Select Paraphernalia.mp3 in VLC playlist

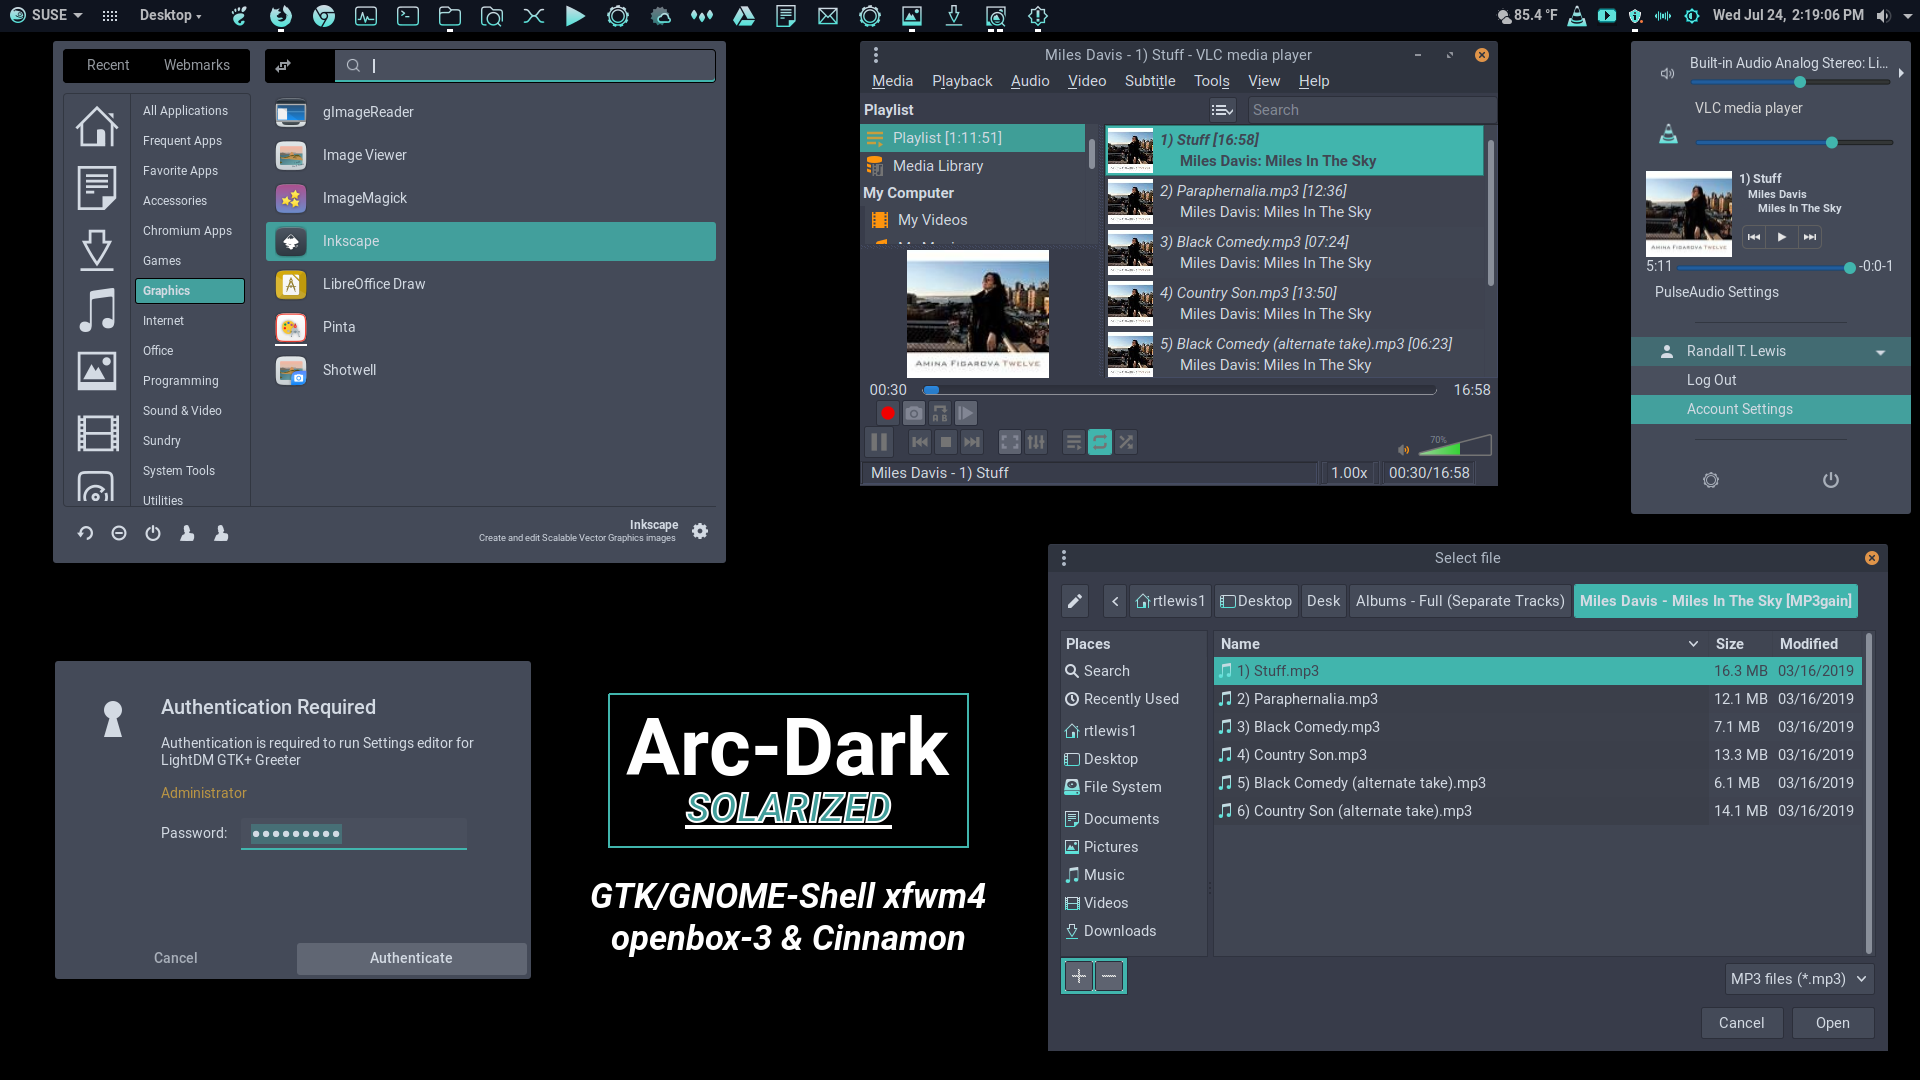pos(1294,201)
